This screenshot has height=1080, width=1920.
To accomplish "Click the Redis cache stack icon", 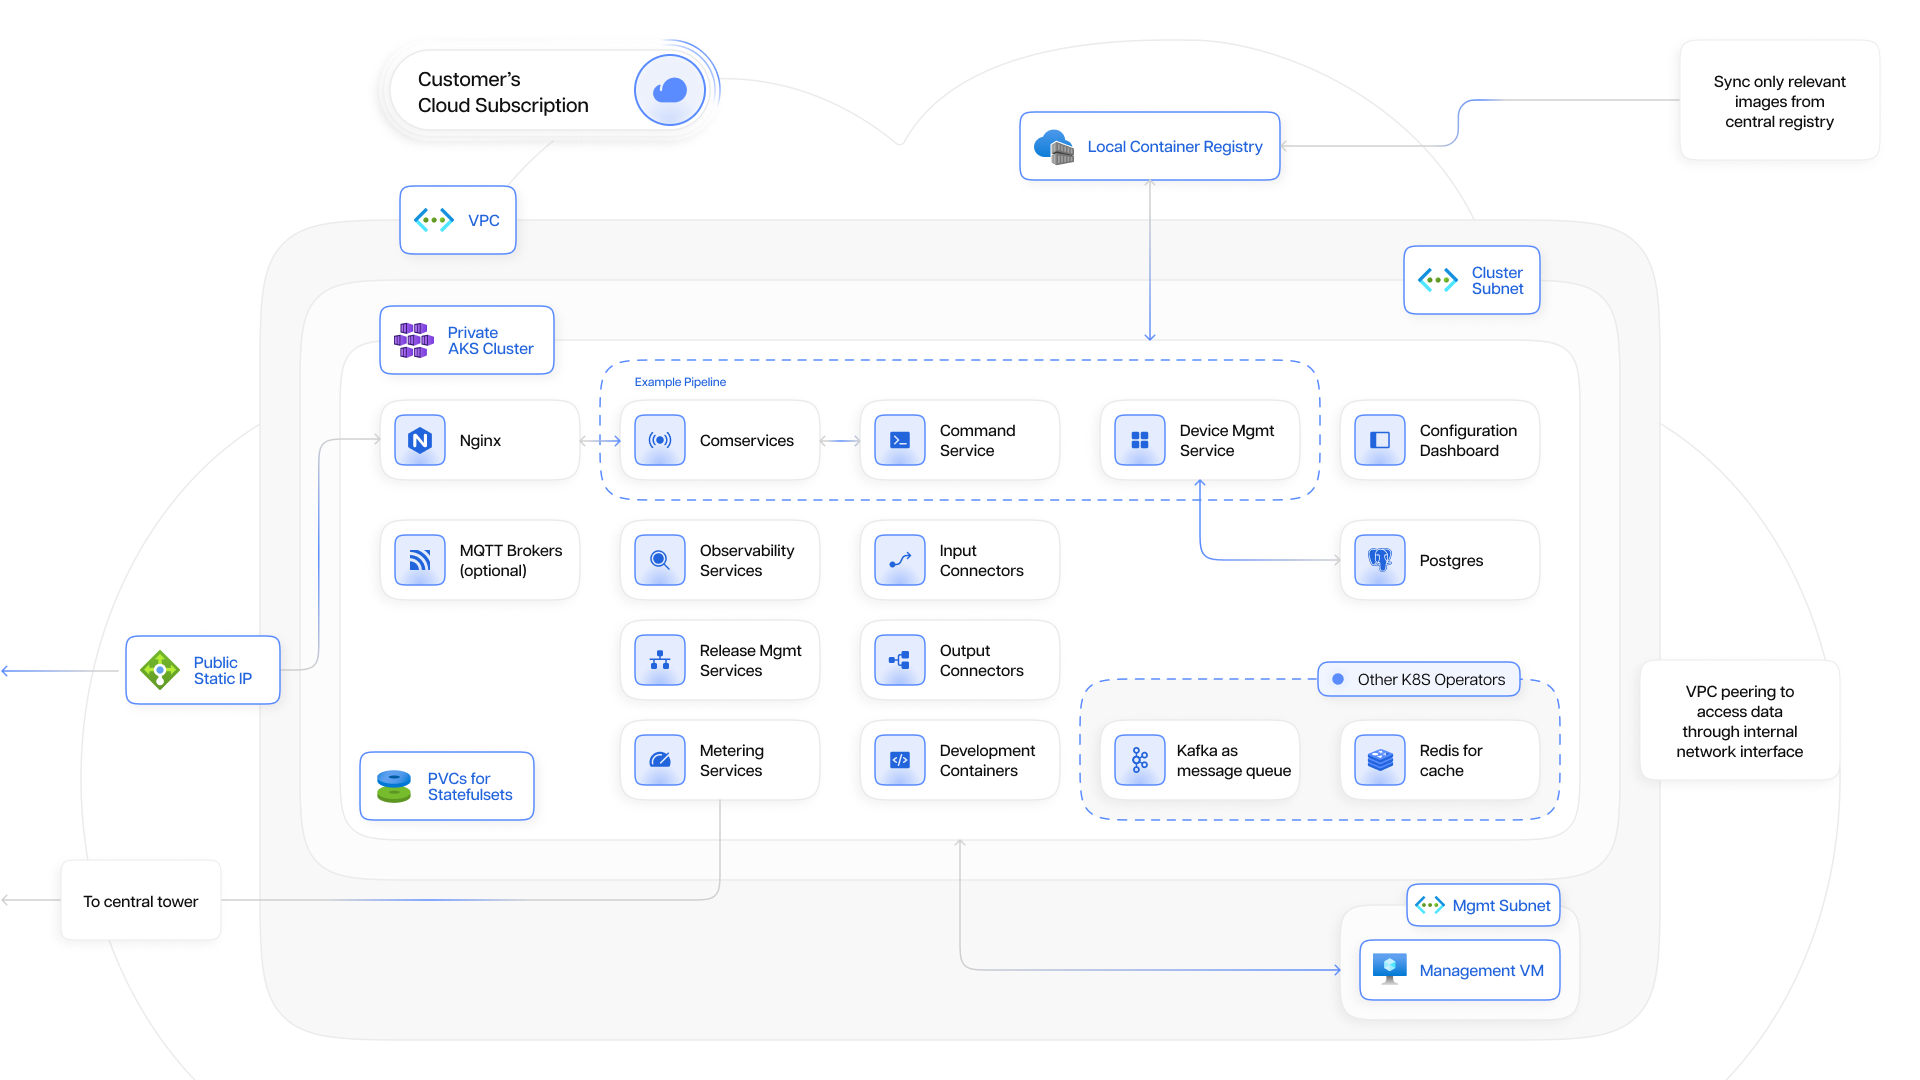I will coord(1380,760).
